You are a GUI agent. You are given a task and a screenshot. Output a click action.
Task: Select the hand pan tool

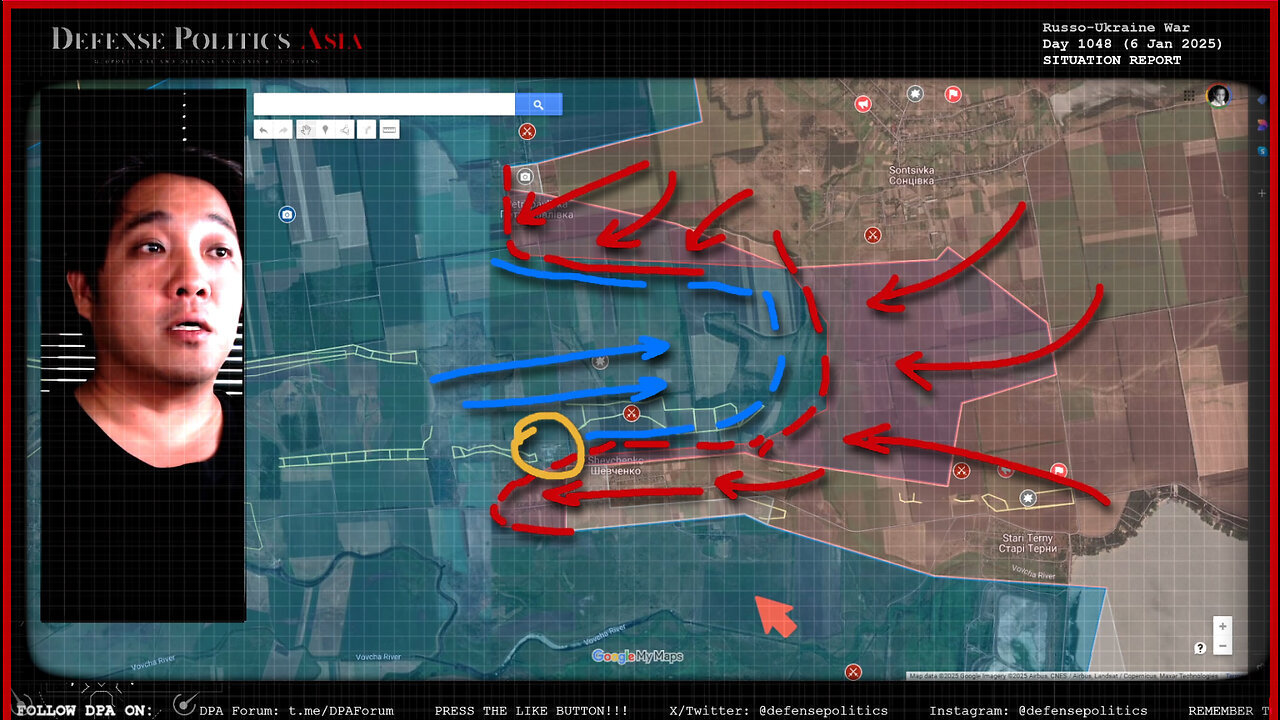pos(305,129)
